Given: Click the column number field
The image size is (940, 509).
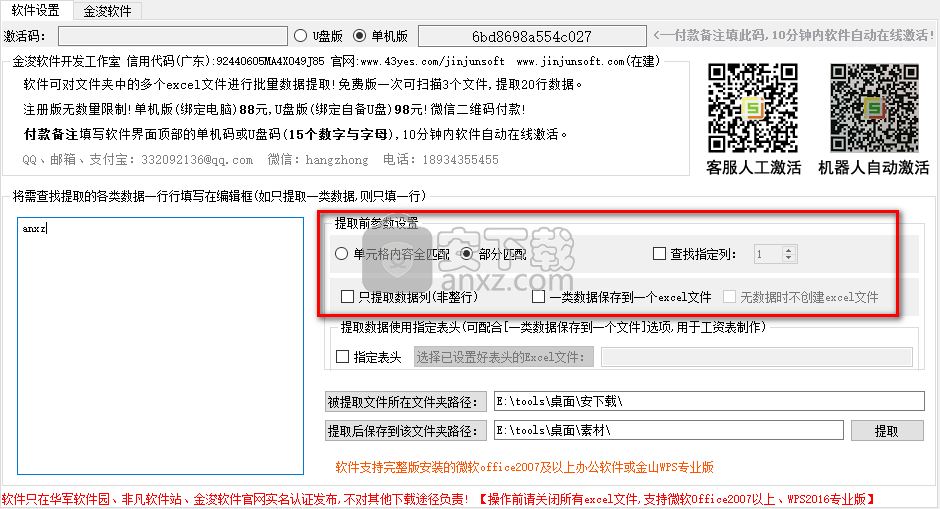Looking at the screenshot, I should coord(768,254).
